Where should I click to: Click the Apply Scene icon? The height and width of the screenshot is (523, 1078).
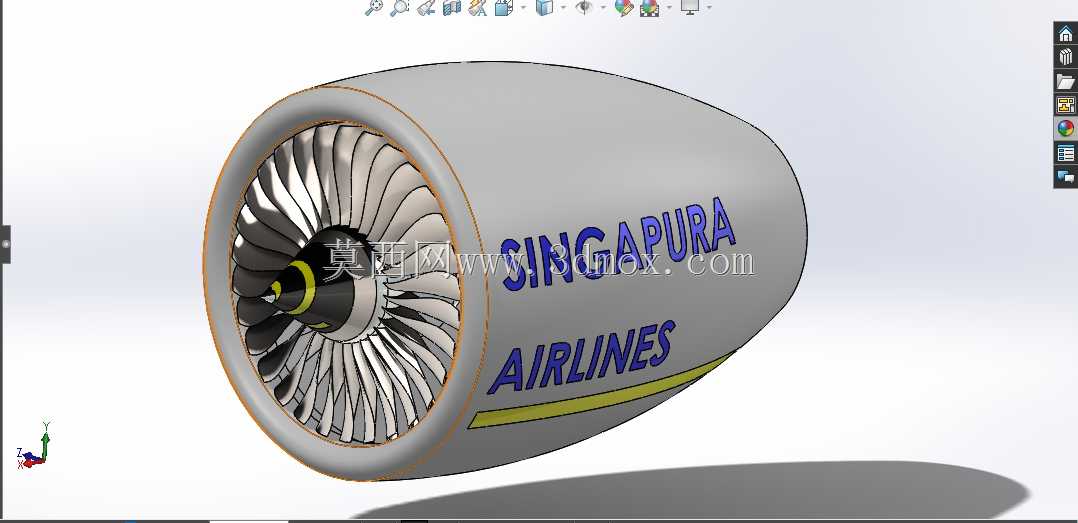click(650, 8)
